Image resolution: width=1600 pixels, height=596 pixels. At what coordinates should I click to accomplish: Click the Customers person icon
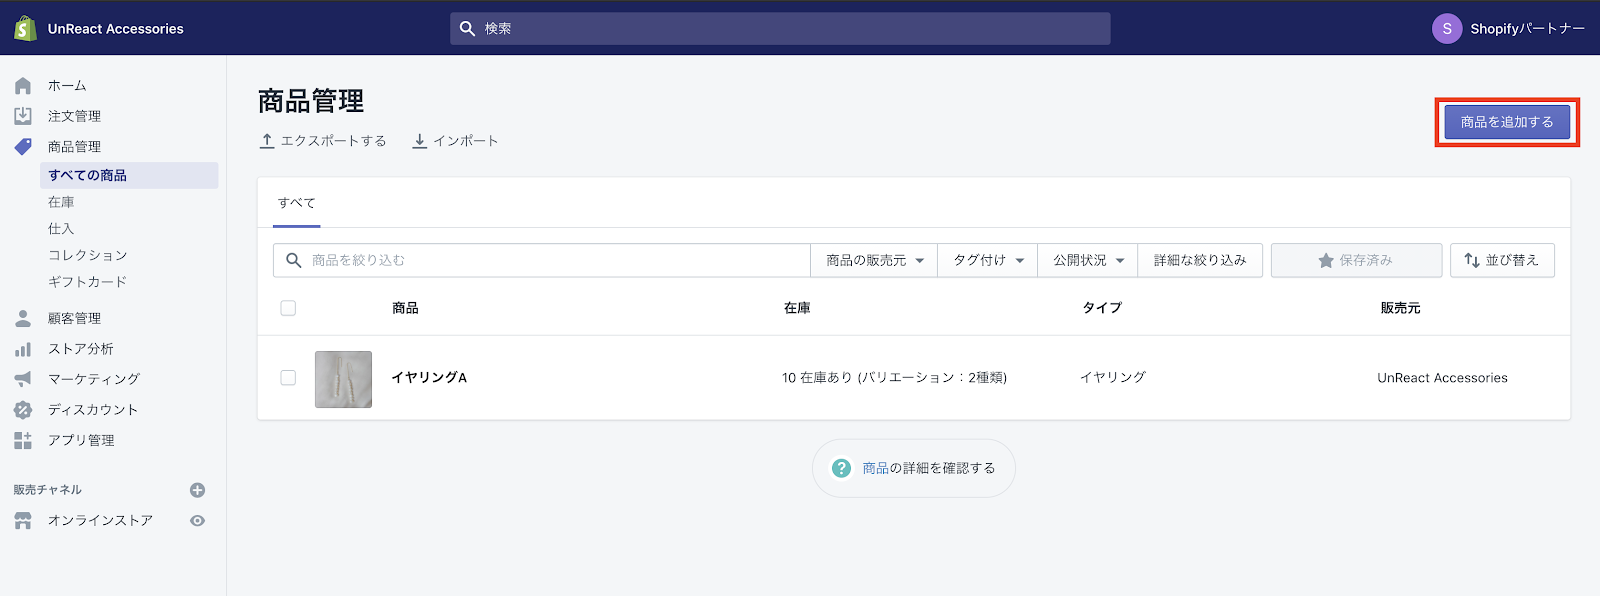click(x=23, y=319)
